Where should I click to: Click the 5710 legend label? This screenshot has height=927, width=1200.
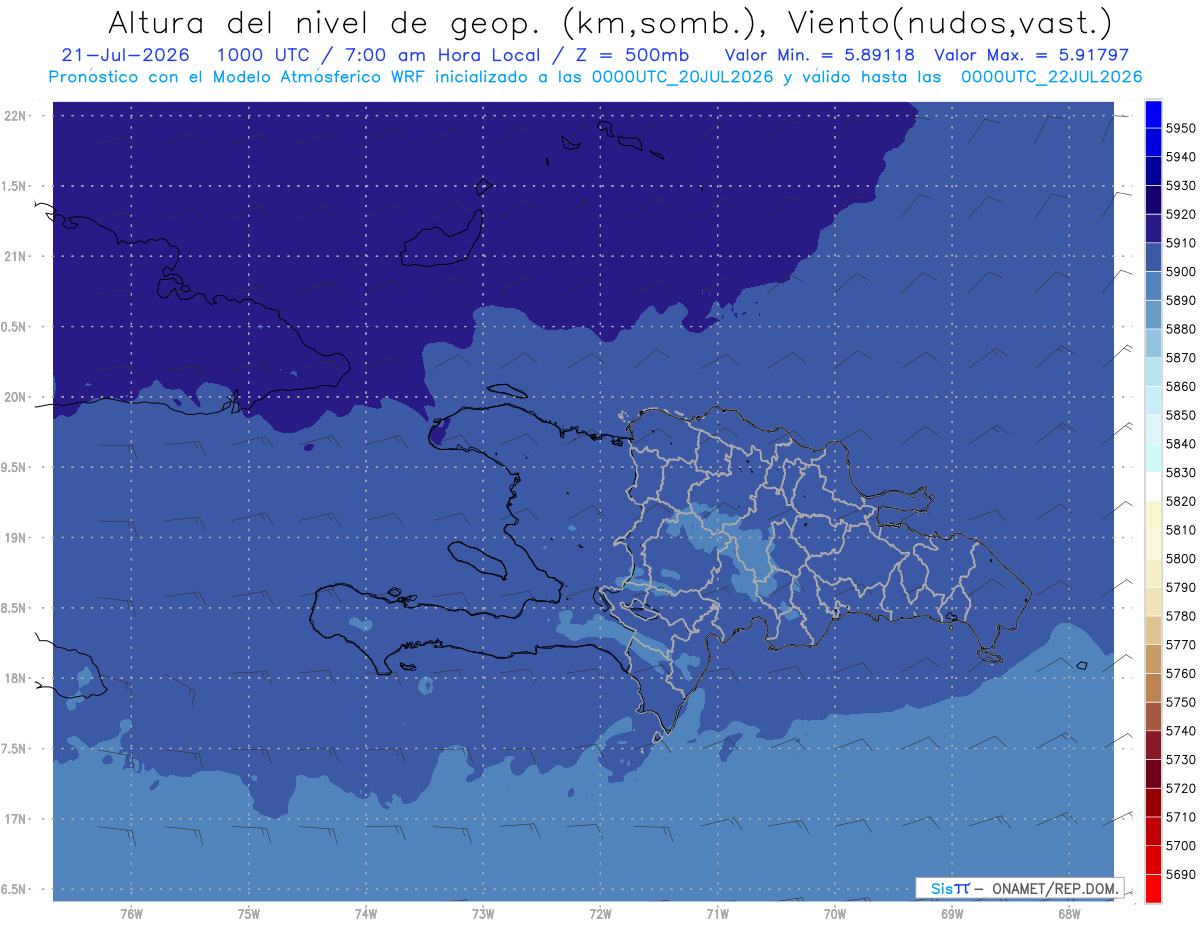click(x=1181, y=816)
